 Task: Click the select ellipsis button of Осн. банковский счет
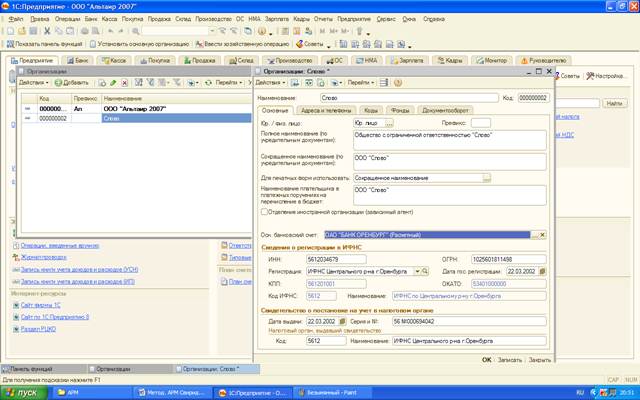coord(535,235)
